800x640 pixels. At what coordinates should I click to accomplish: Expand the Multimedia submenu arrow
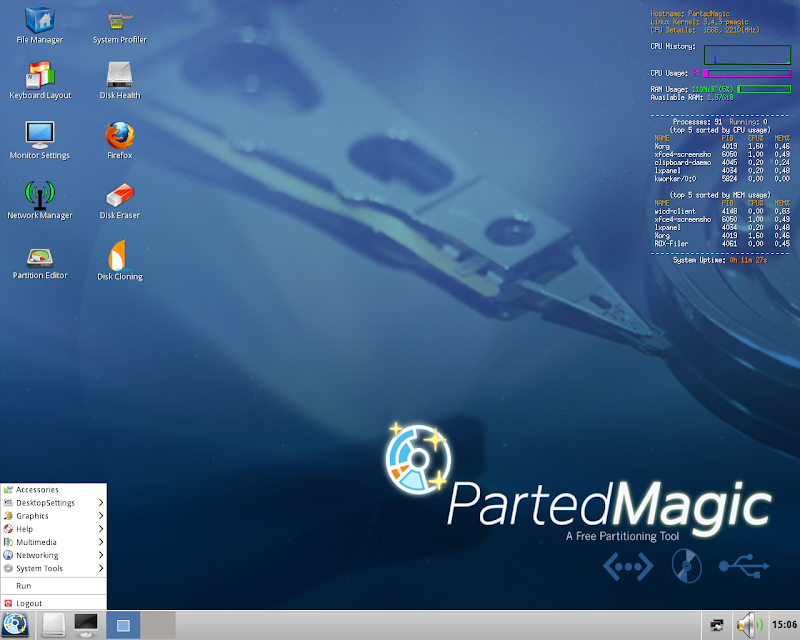point(101,542)
